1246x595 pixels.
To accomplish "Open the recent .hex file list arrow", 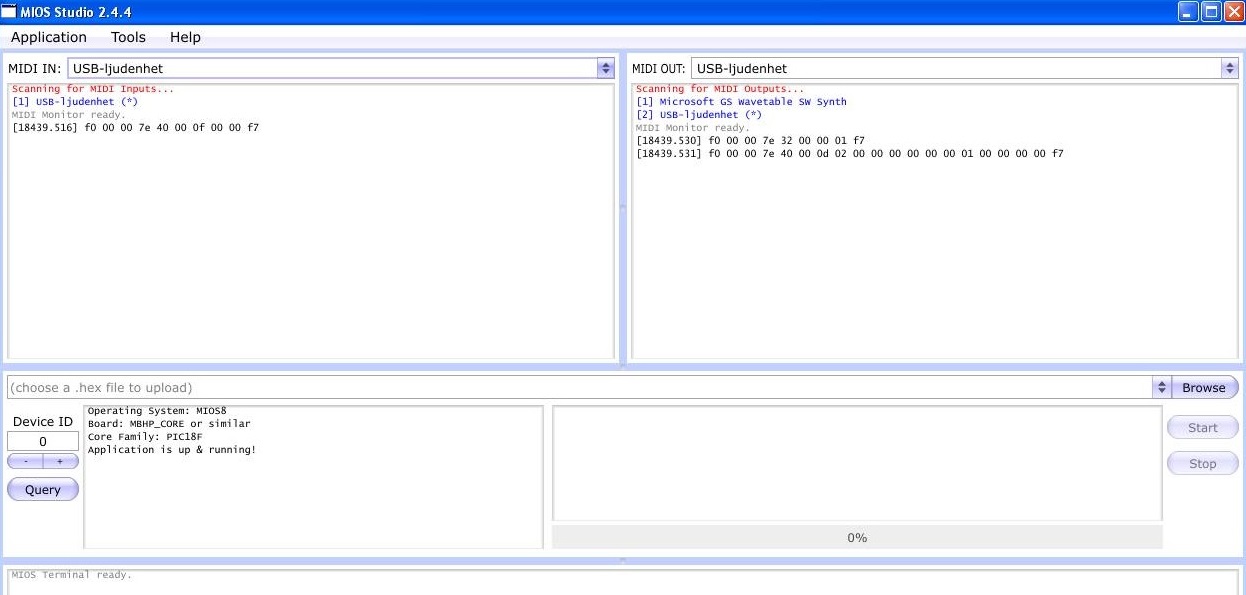I will (x=1161, y=387).
